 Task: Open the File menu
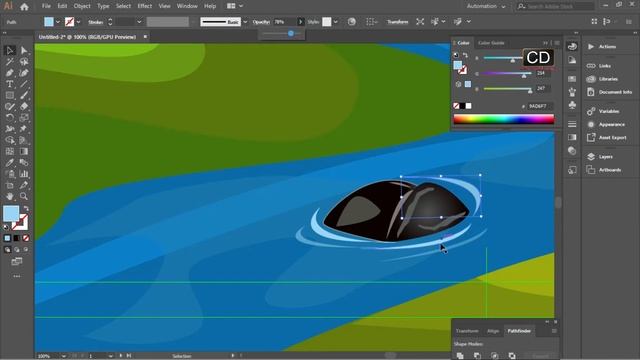[x=46, y=6]
